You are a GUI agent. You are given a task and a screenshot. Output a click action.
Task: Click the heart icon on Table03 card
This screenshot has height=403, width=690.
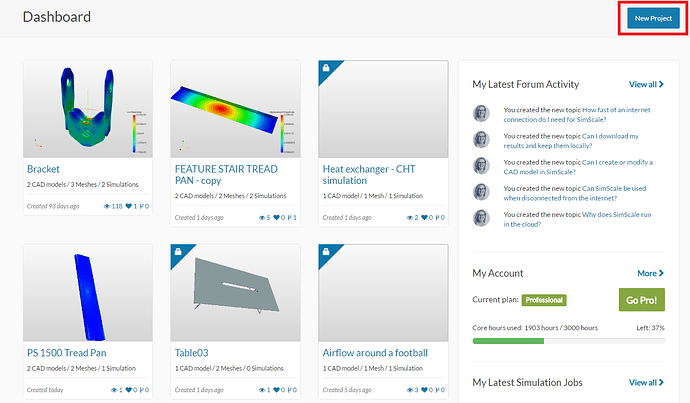(x=276, y=390)
